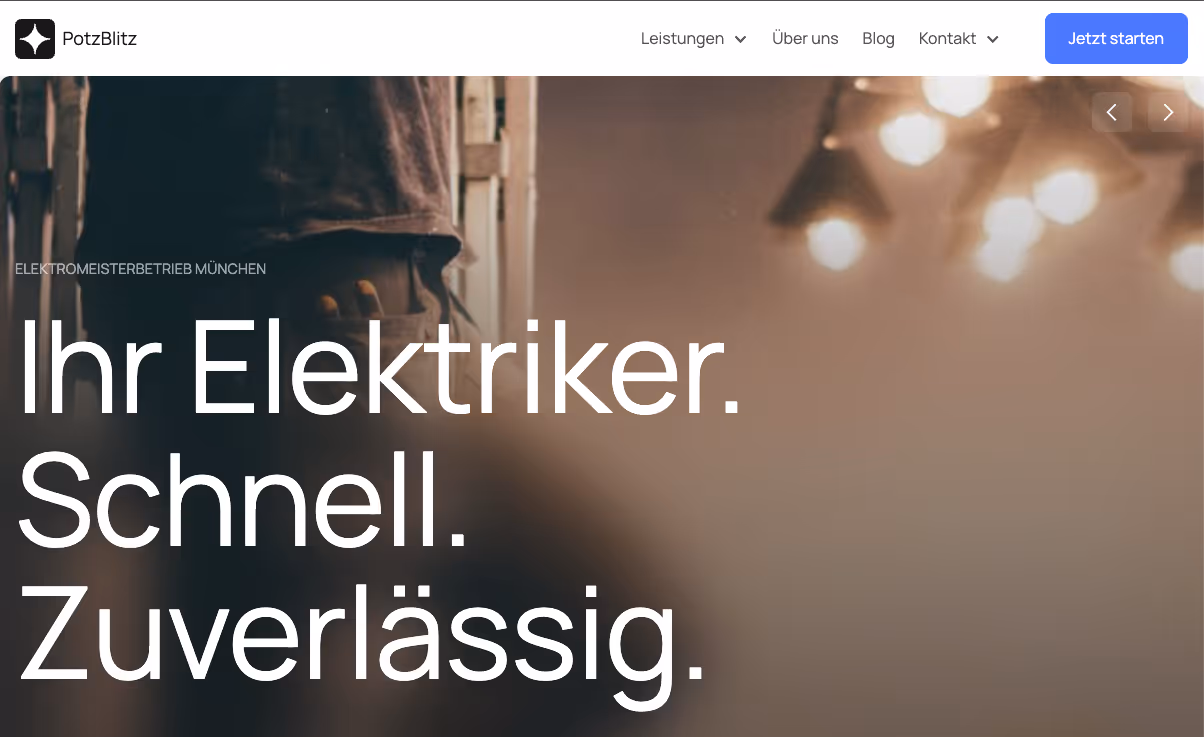
Task: Advance to next hero slide arrow
Action: 1168,112
